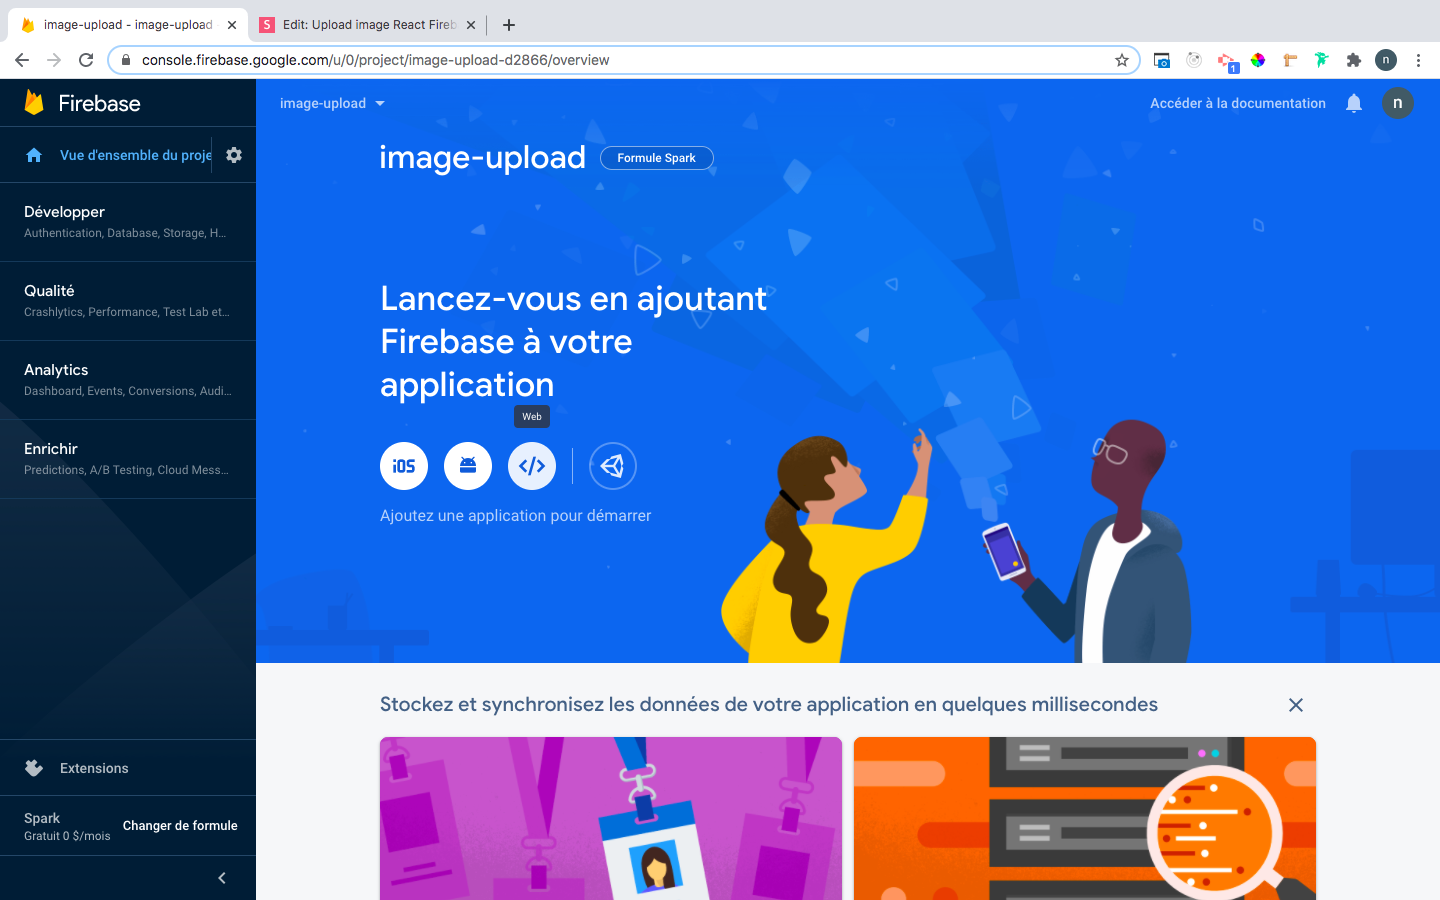Open the account avatar in Firebase header
Viewport: 1440px width, 900px height.
(1398, 103)
